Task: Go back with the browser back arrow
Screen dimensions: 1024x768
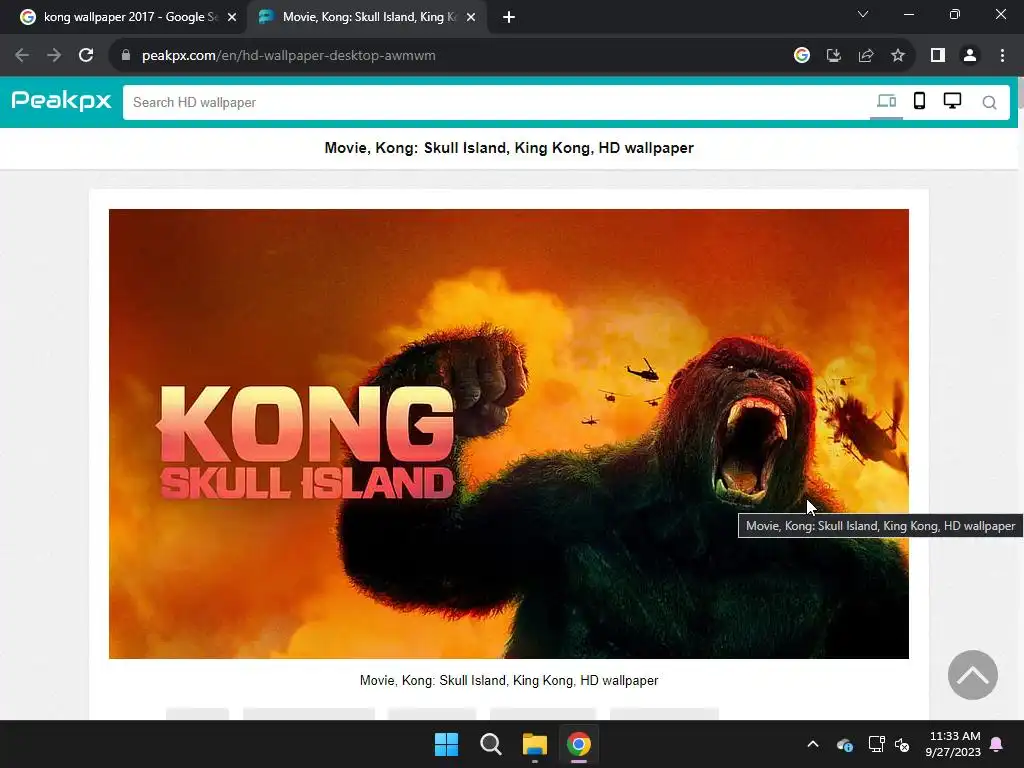Action: click(x=22, y=56)
